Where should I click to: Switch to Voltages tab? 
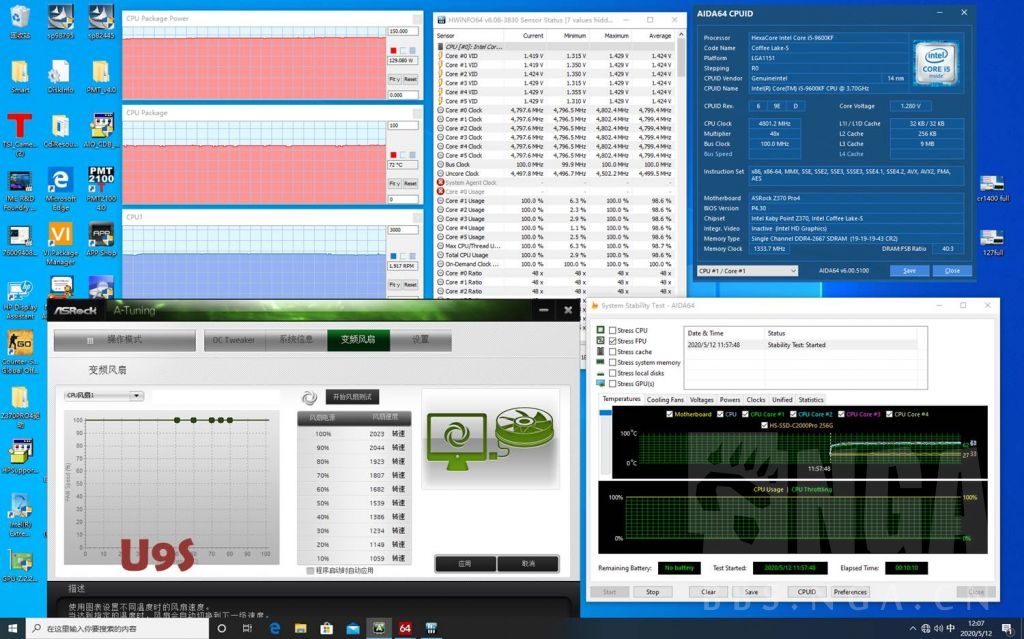(x=701, y=399)
